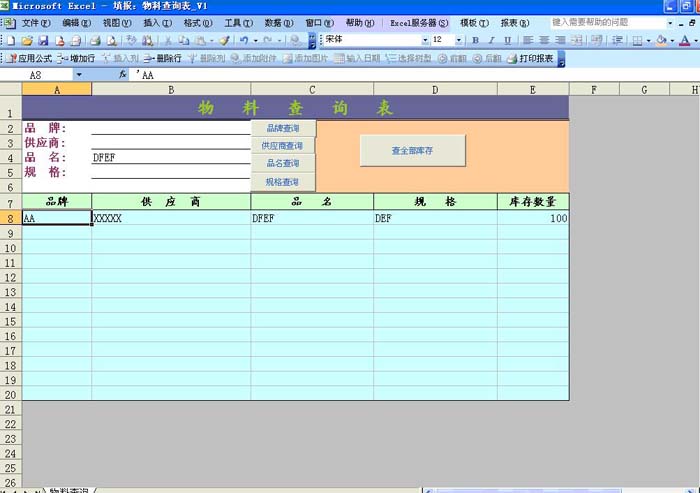Click the 查全部库存 button
700x493 pixels.
412,150
